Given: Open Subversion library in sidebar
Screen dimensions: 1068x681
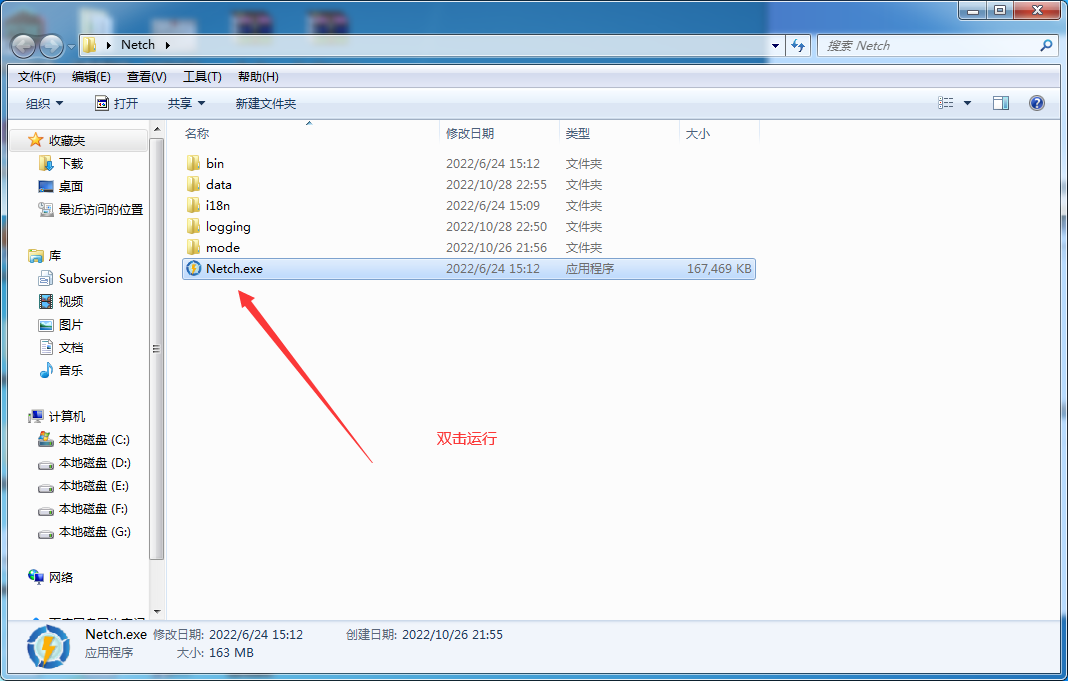Looking at the screenshot, I should [x=90, y=278].
